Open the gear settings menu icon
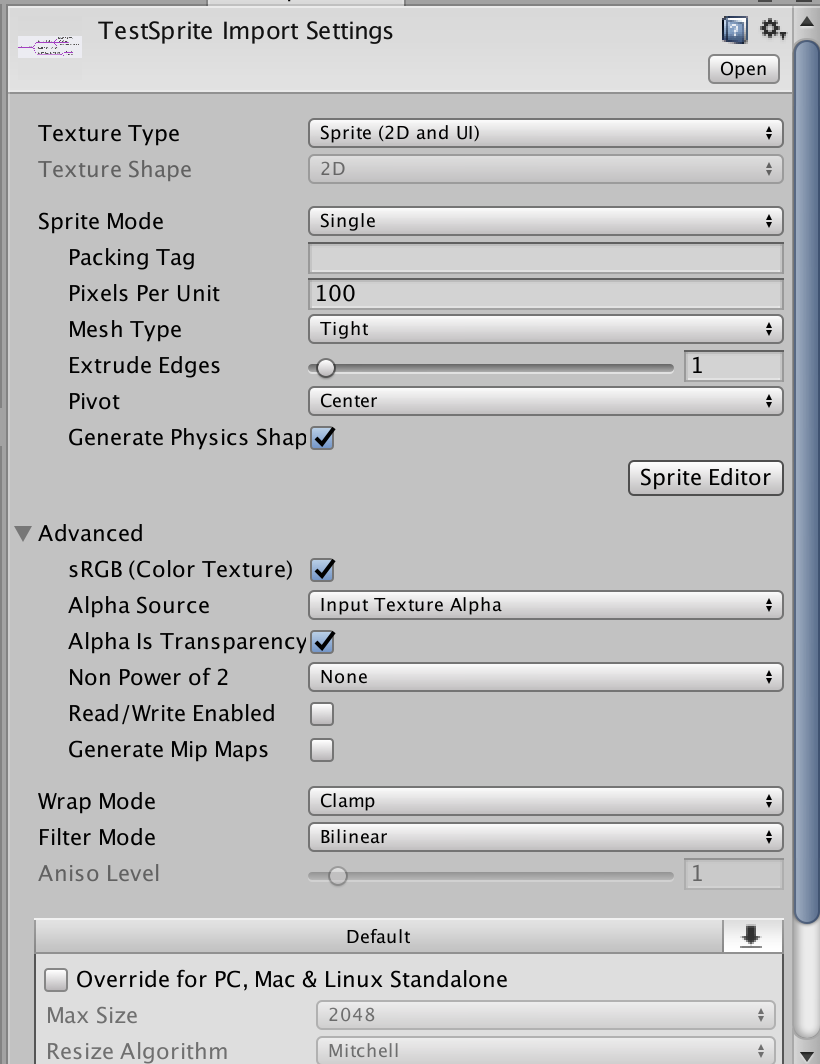 pos(772,30)
